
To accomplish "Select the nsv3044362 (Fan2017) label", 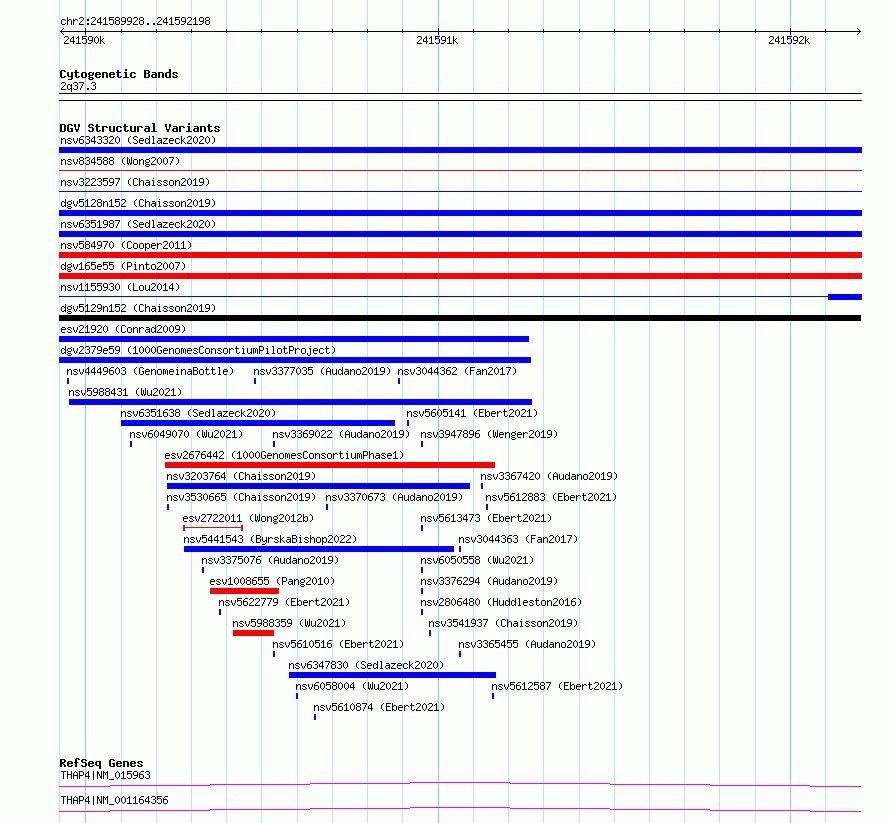I will [457, 371].
